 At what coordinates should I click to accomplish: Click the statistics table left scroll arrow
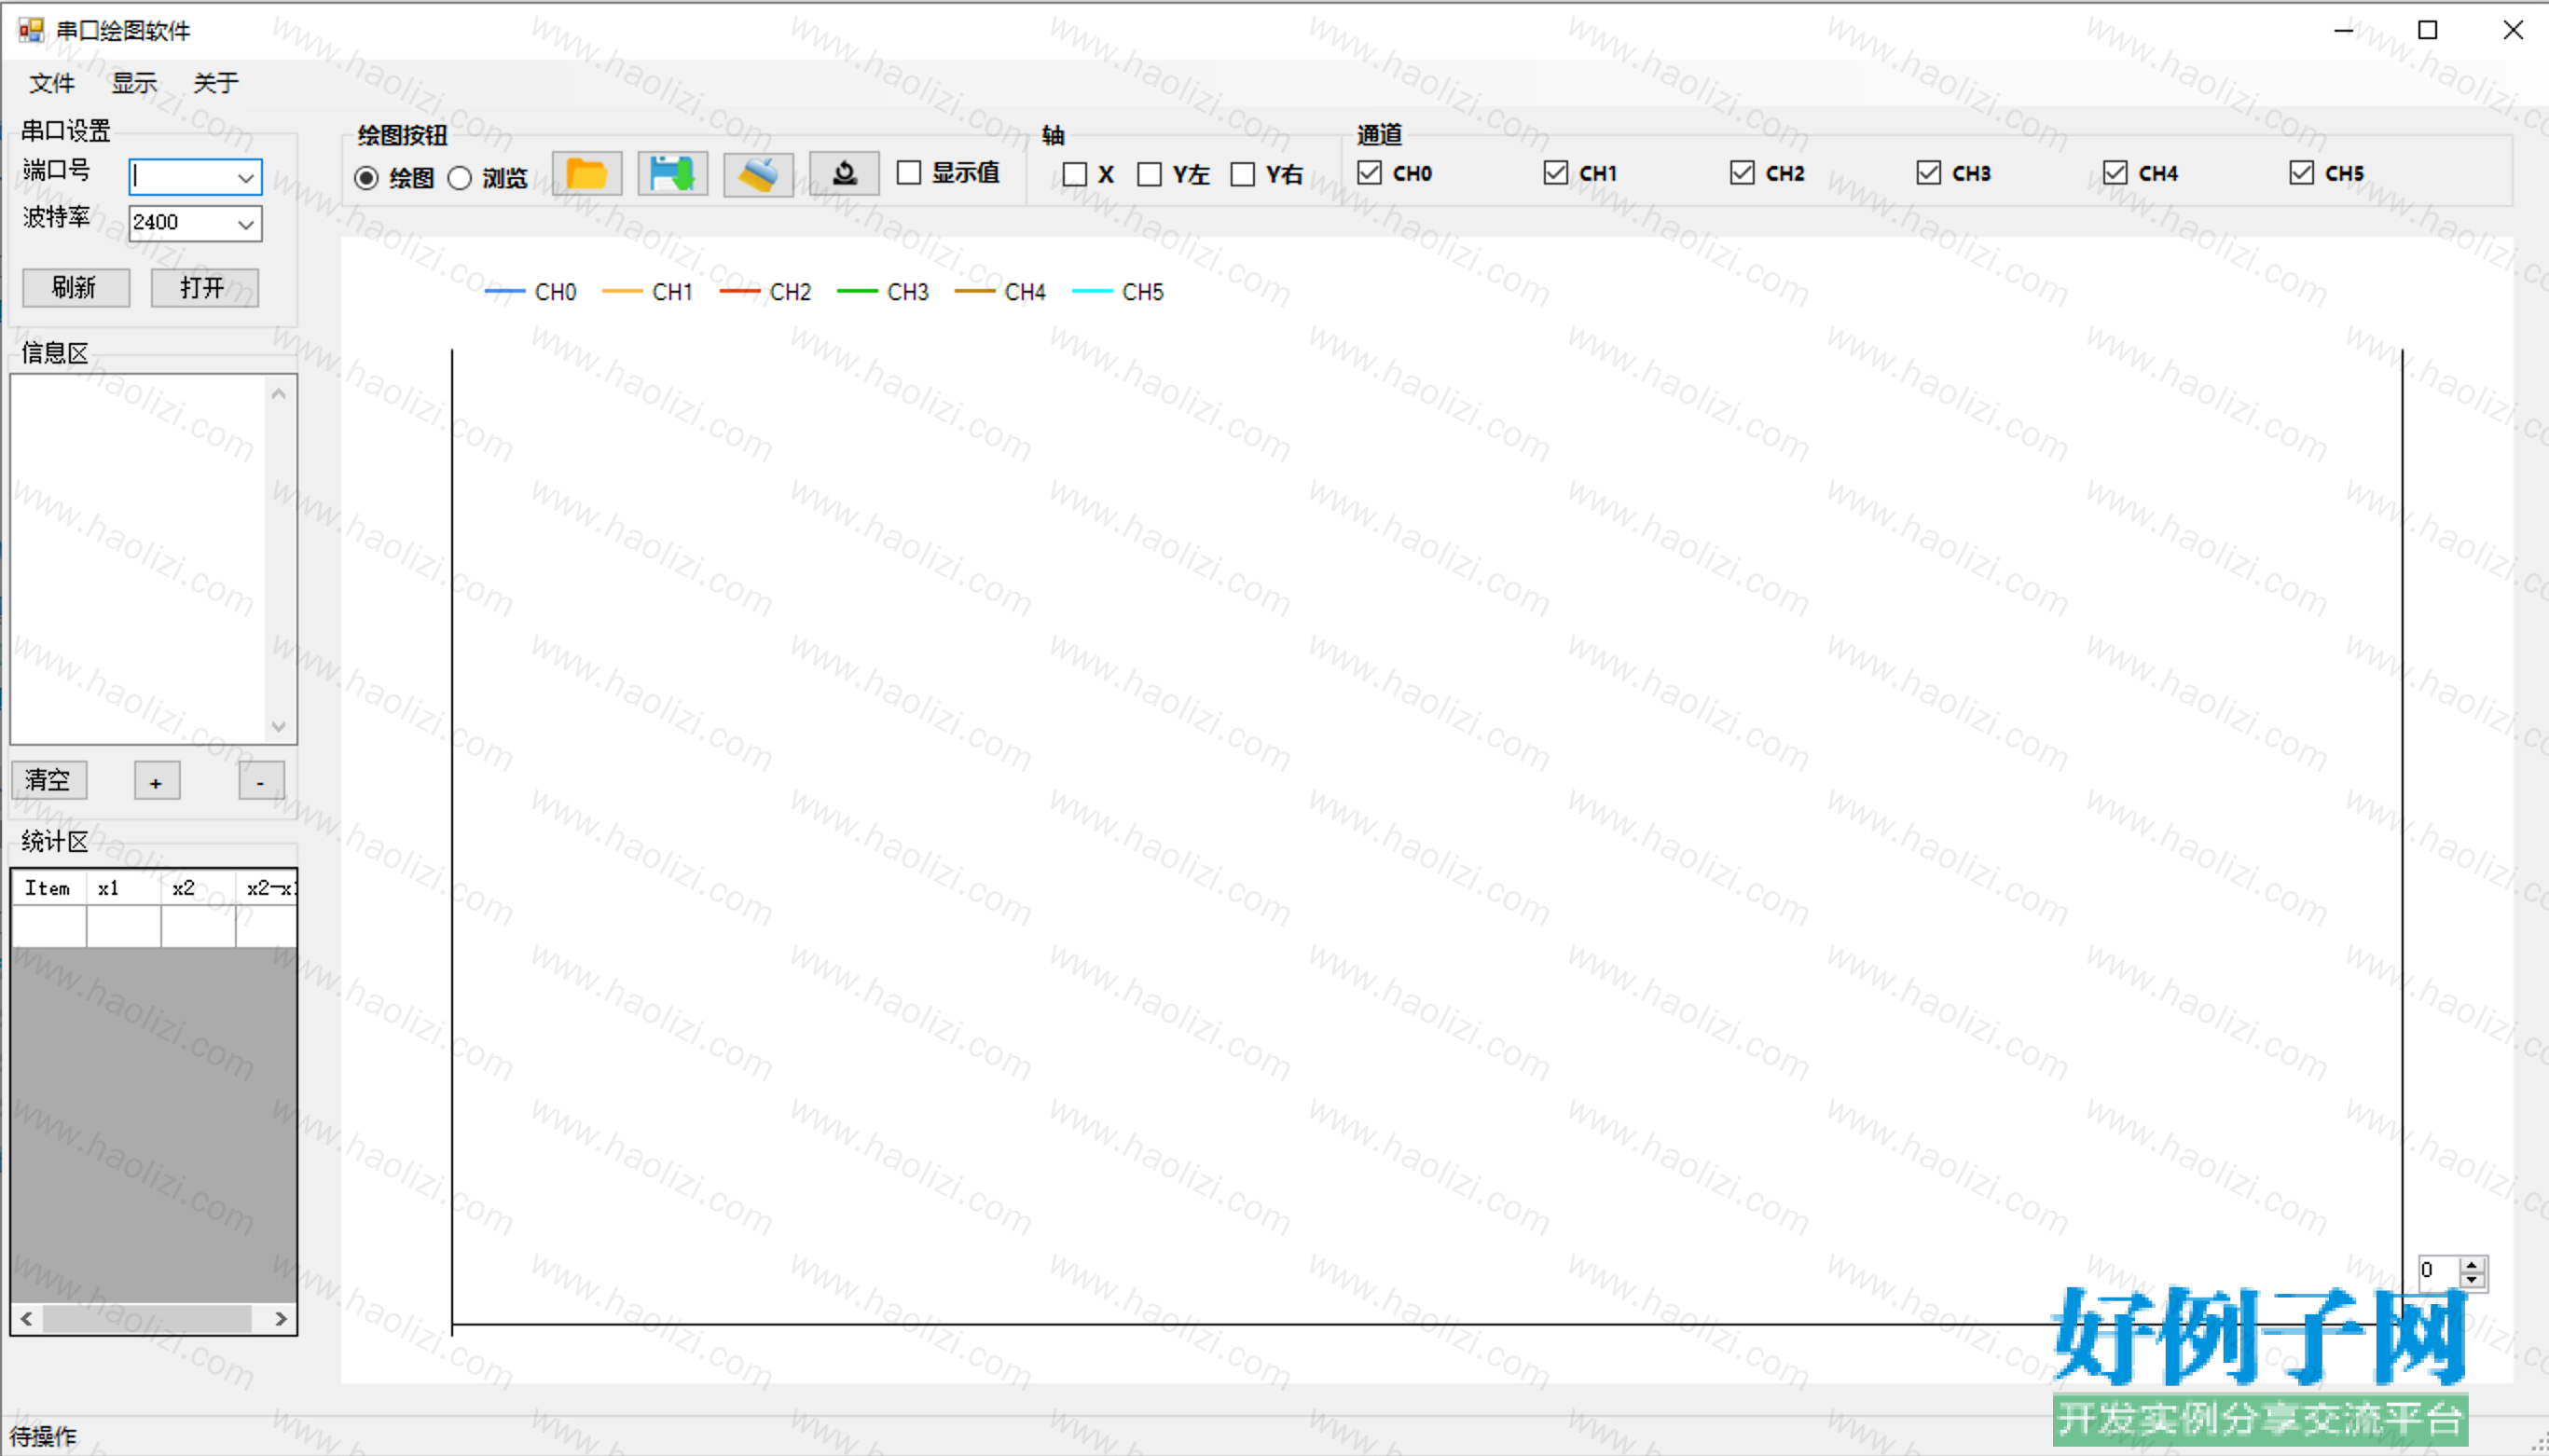(27, 1319)
